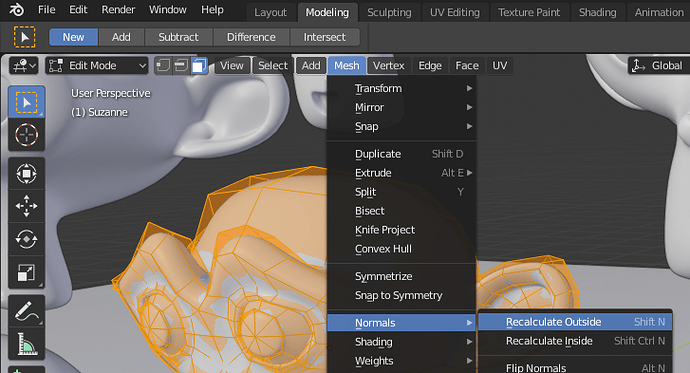This screenshot has height=373, width=690.
Task: Expand the Shading submenu
Action: coord(402,342)
